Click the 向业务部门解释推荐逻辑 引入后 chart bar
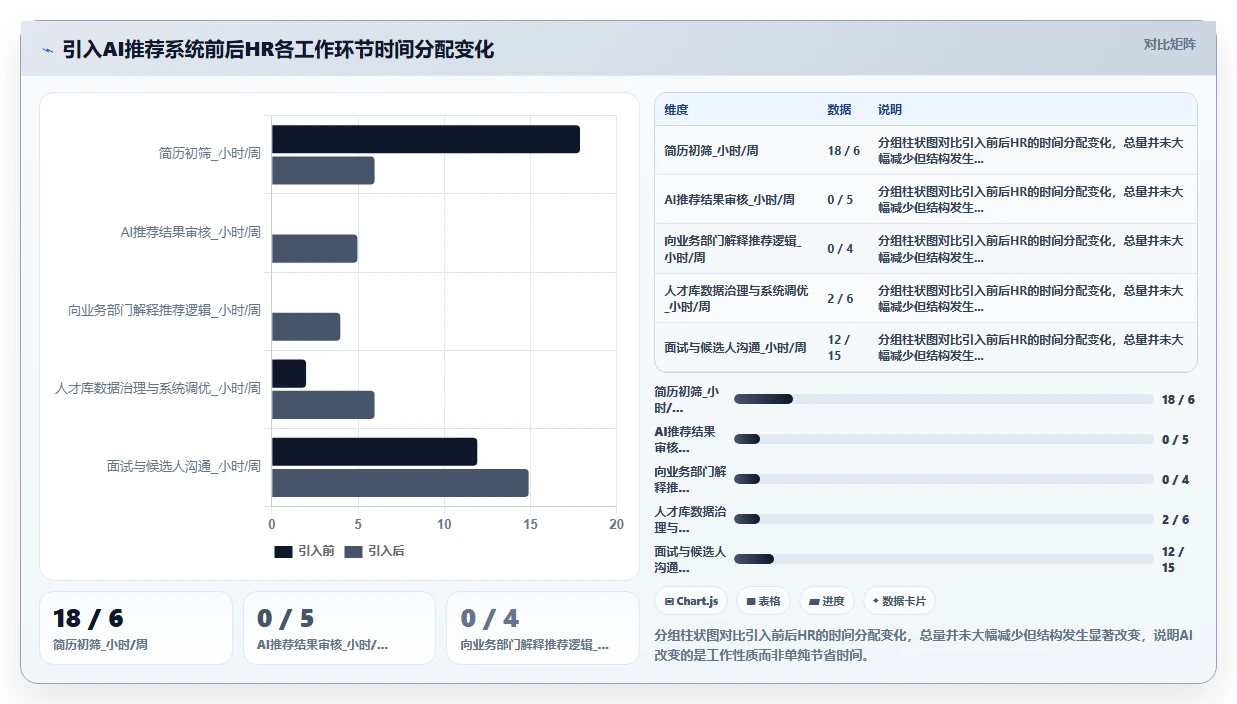This screenshot has height=704, width=1237. coord(306,327)
